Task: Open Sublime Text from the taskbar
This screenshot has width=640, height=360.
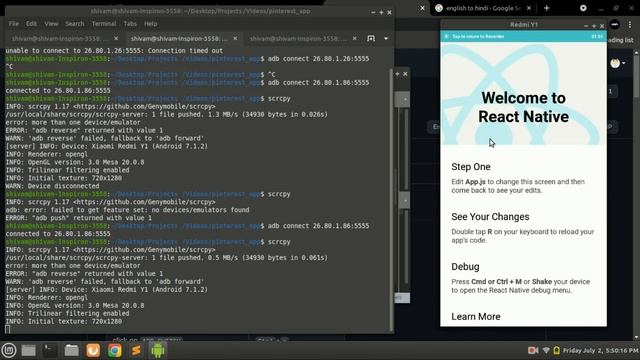Action: point(136,350)
